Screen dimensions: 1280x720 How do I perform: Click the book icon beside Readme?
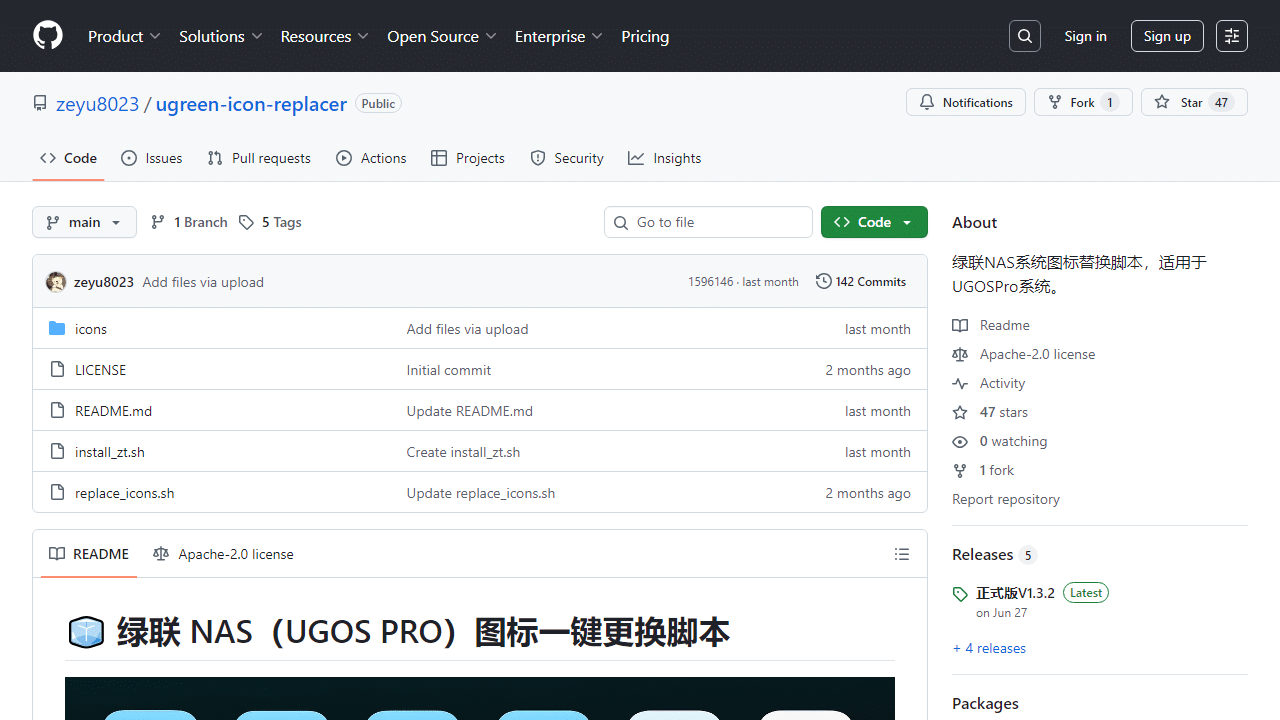point(960,325)
